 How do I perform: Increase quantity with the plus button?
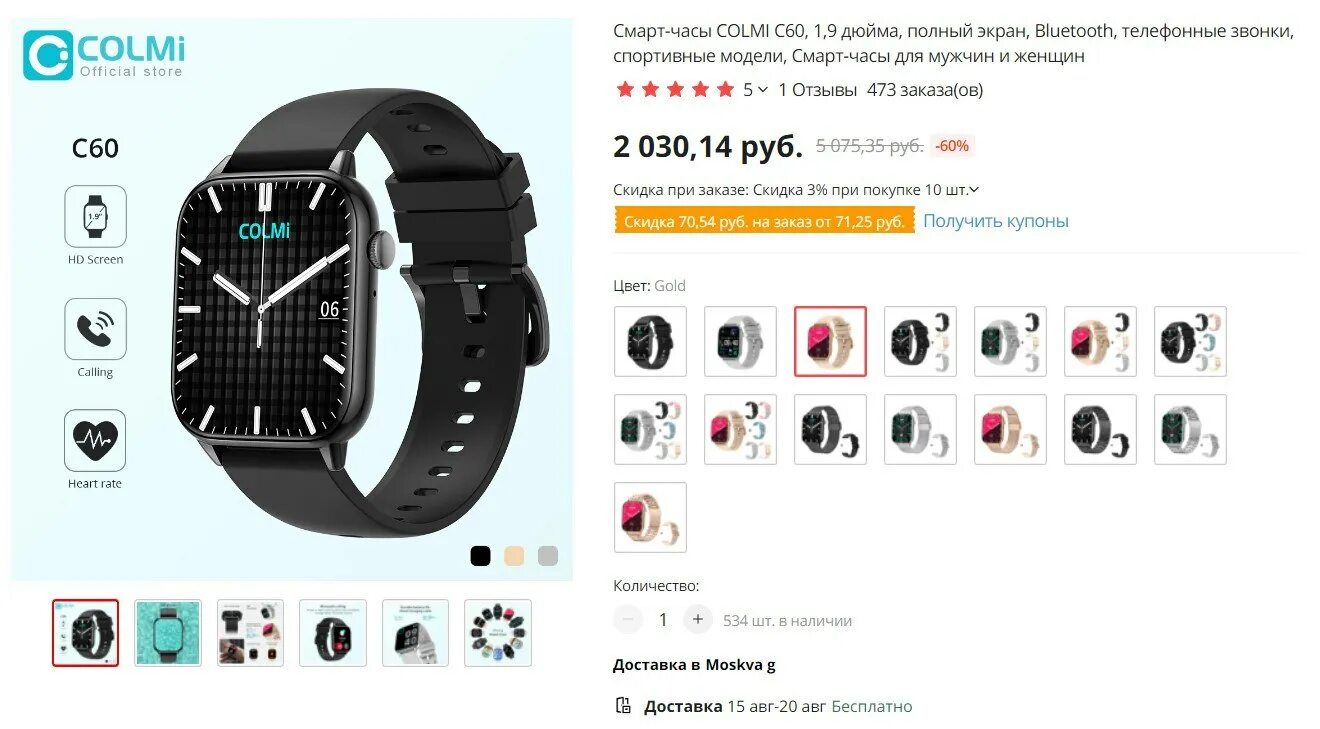[698, 620]
